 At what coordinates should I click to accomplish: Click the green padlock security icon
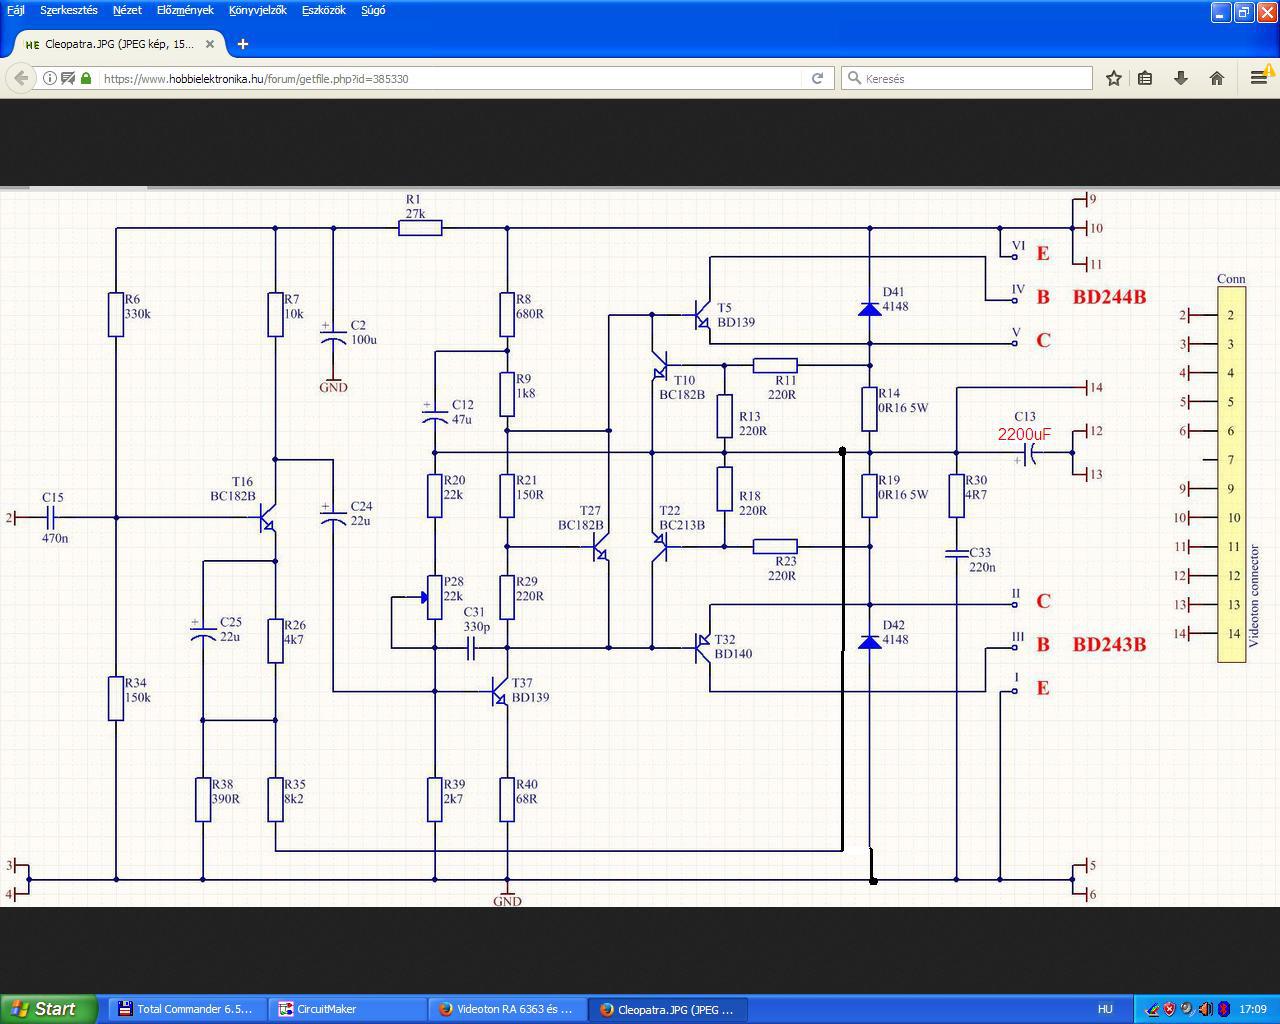pyautogui.click(x=86, y=78)
